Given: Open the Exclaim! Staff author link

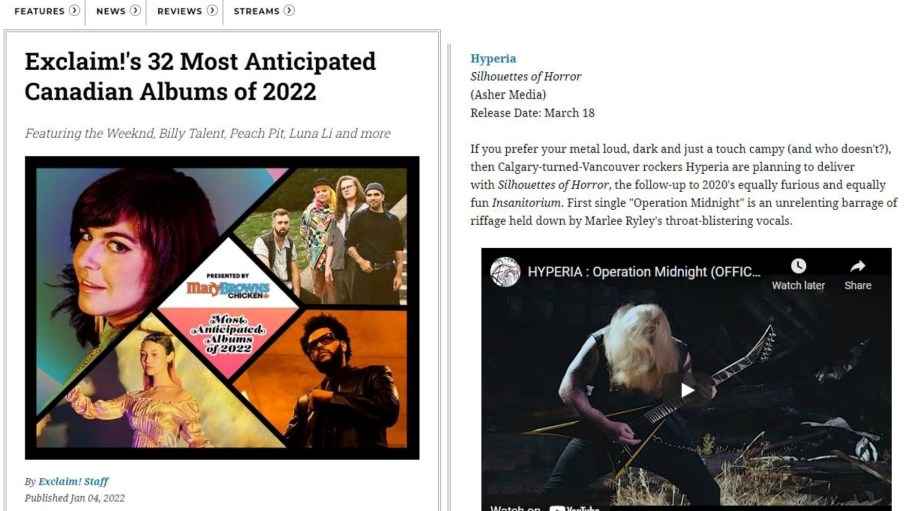Looking at the screenshot, I should [73, 481].
